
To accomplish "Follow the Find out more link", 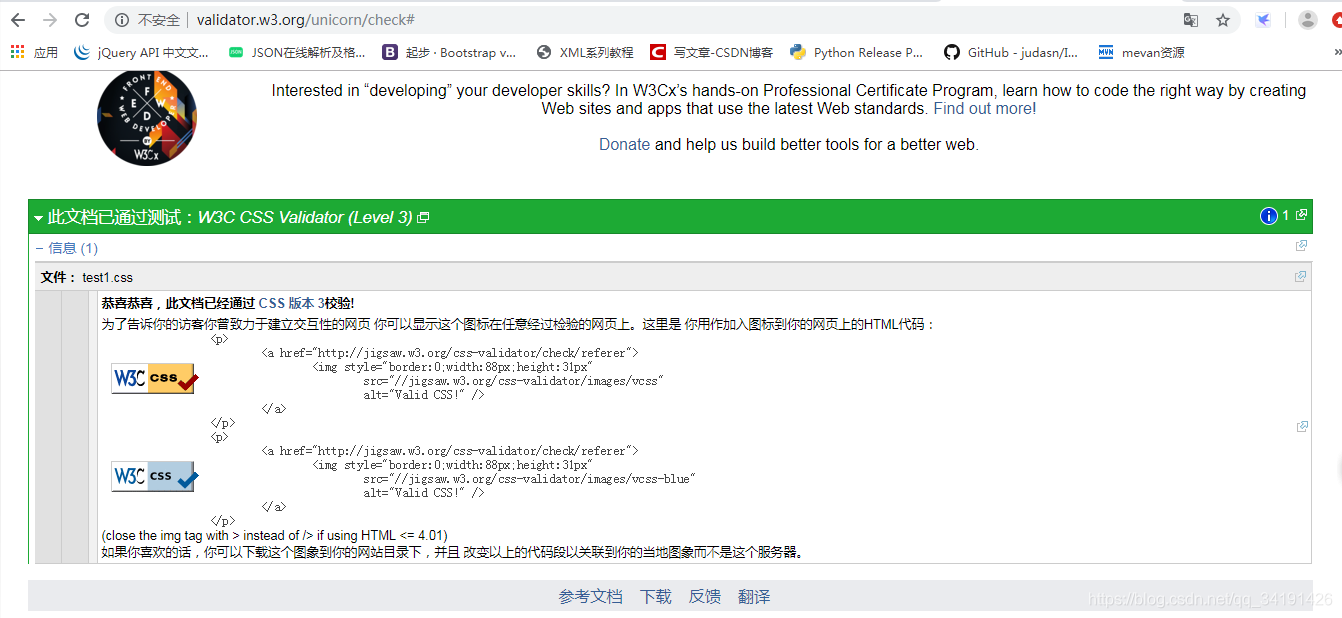I will (985, 108).
